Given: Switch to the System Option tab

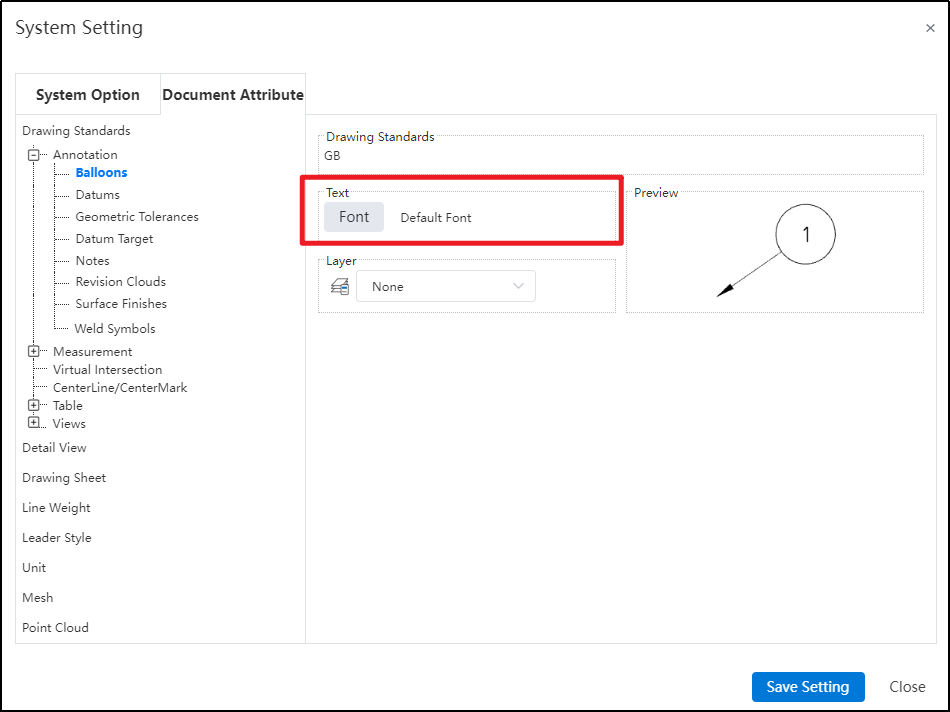Looking at the screenshot, I should click(x=88, y=95).
